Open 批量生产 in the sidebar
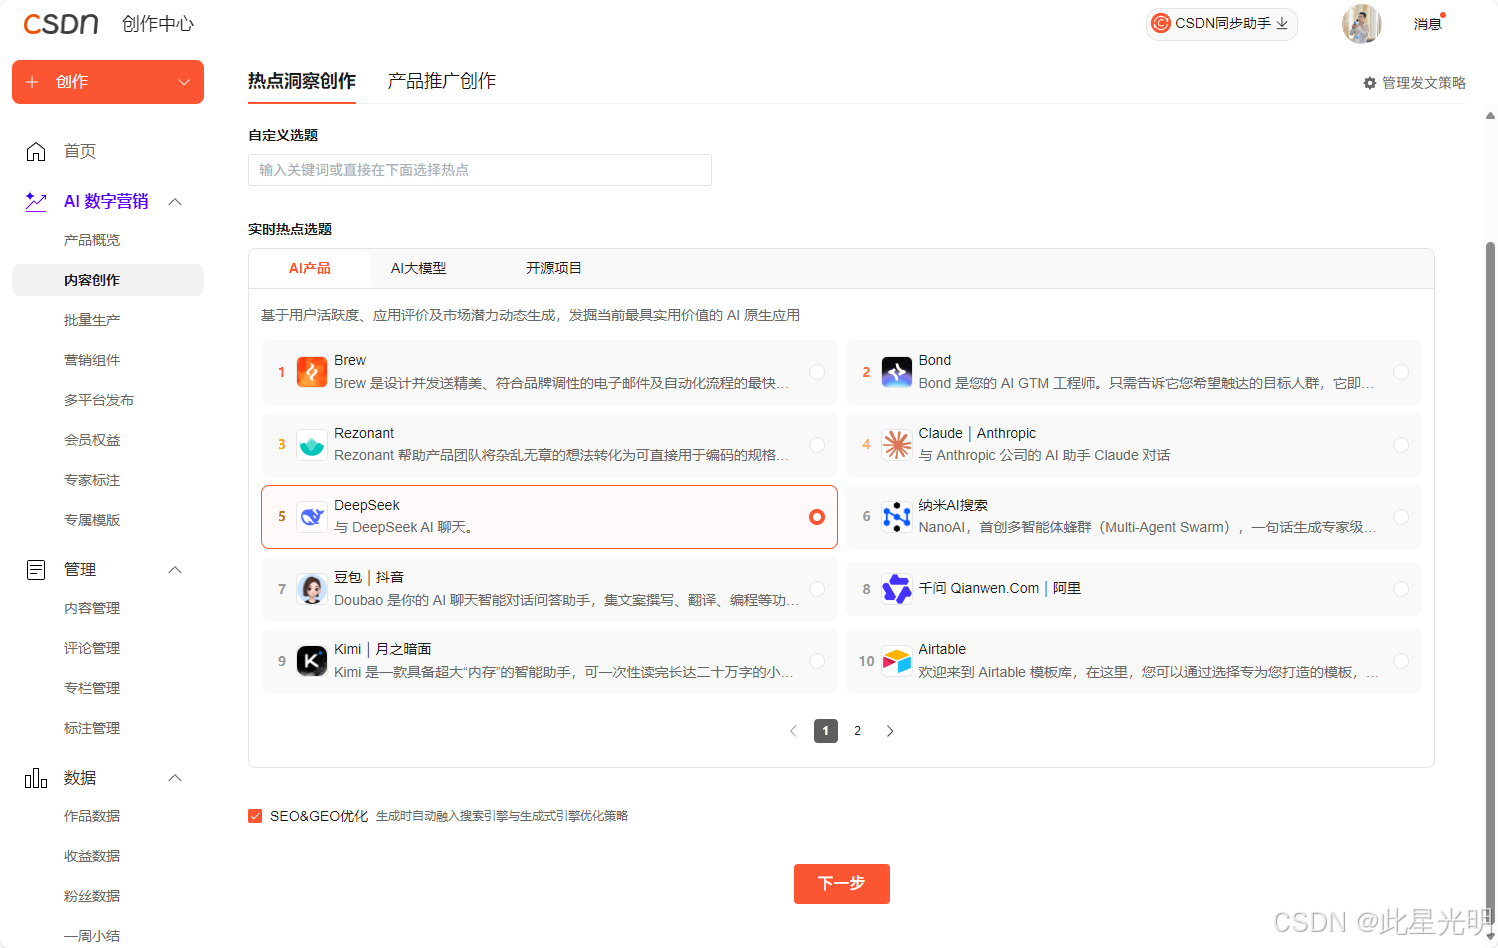 tap(92, 320)
